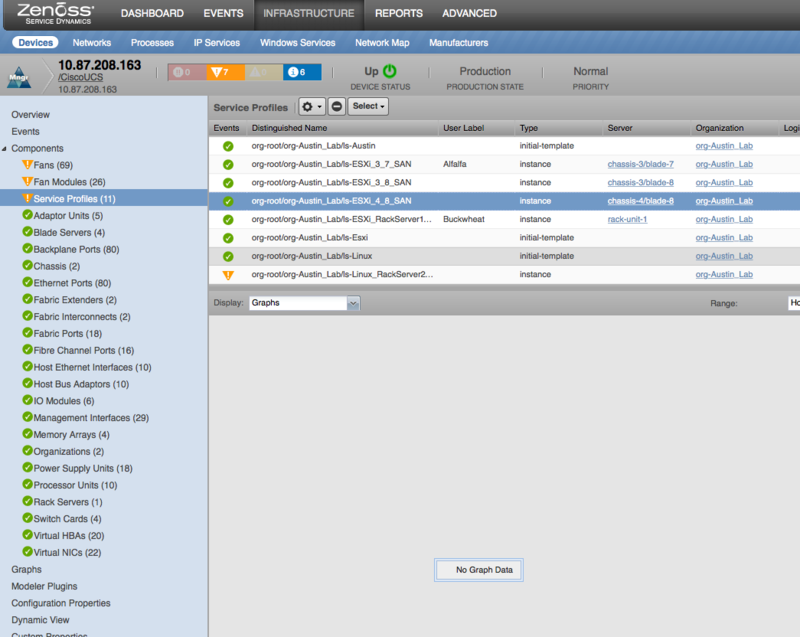Image resolution: width=800 pixels, height=637 pixels.
Task: Click the Zenoss Service Dynamics logo
Action: tap(56, 14)
